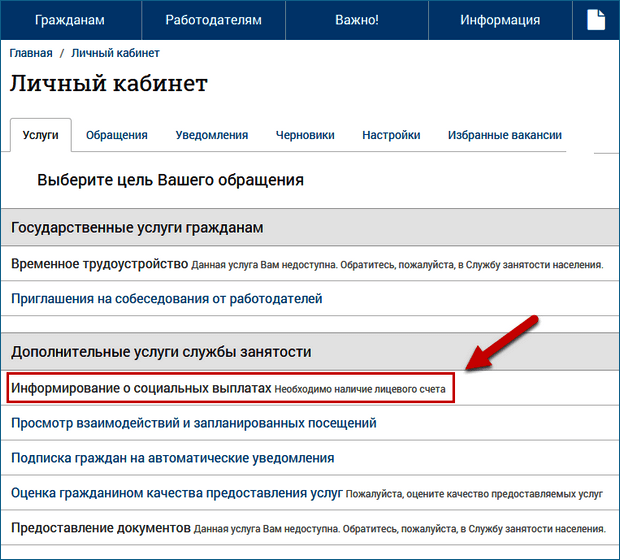Image resolution: width=620 pixels, height=560 pixels.
Task: Select the Важно! navigation item
Action: 356,20
